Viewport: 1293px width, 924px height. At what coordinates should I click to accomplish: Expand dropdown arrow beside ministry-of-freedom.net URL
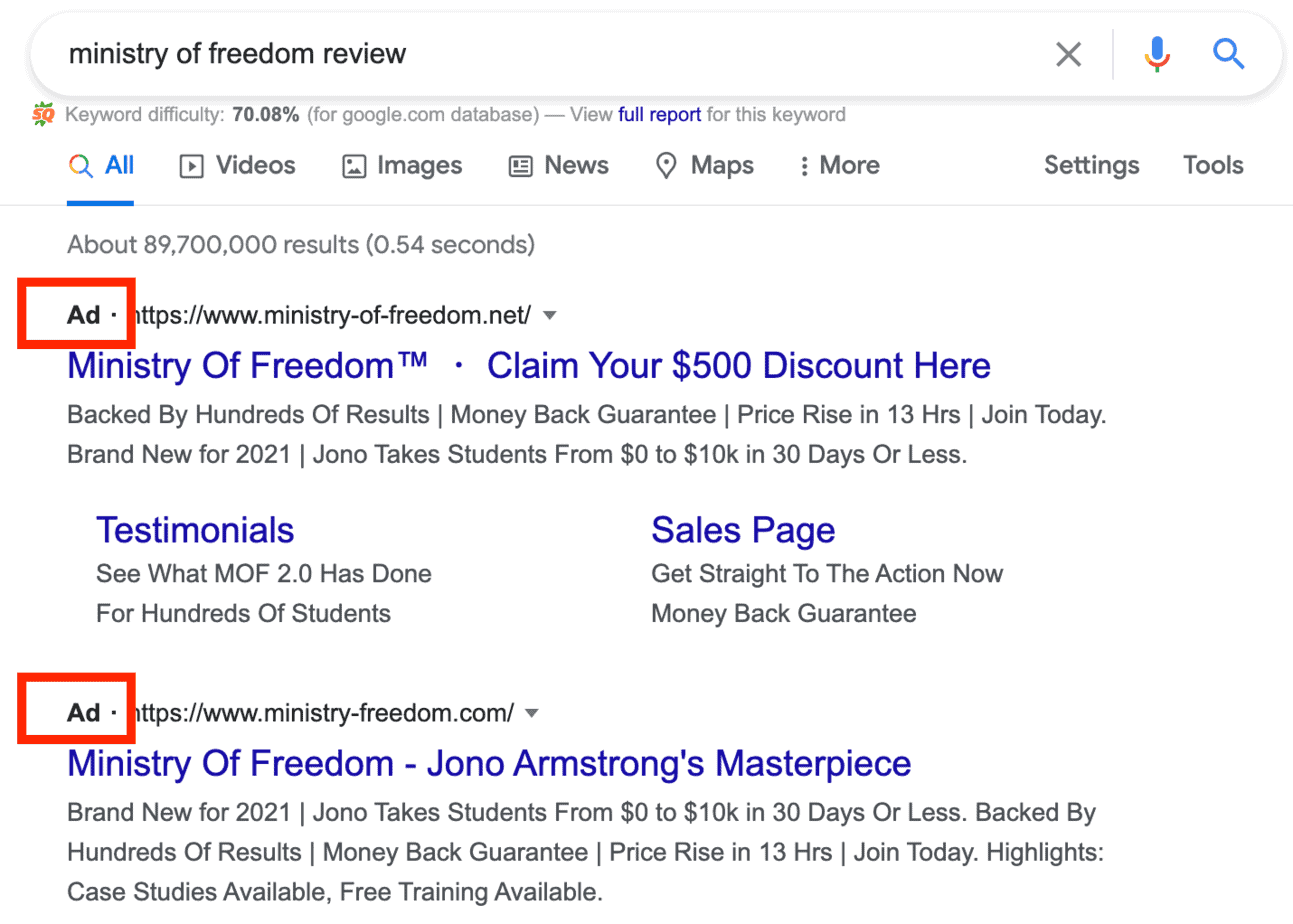coord(548,317)
